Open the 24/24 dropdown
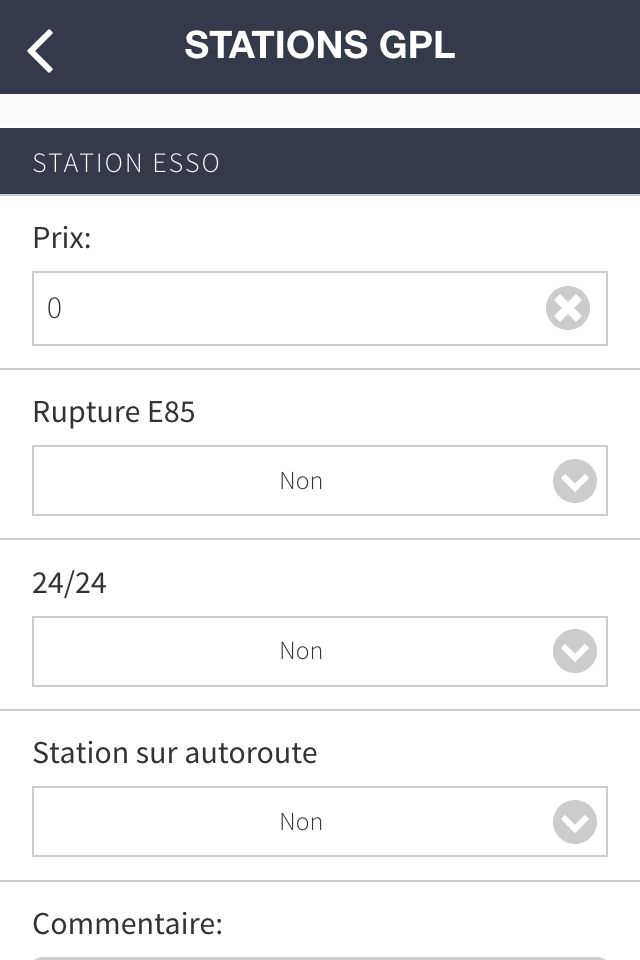The height and width of the screenshot is (960, 640). click(320, 651)
